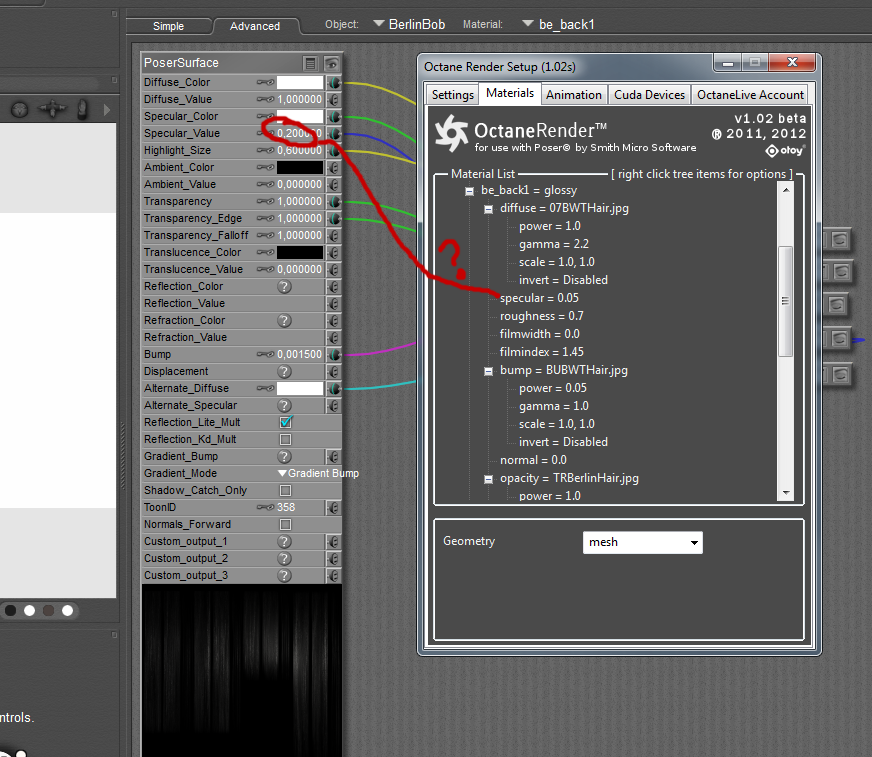Viewport: 872px width, 757px height.
Task: Open the Gradient_Mode dropdown
Action: [x=319, y=473]
